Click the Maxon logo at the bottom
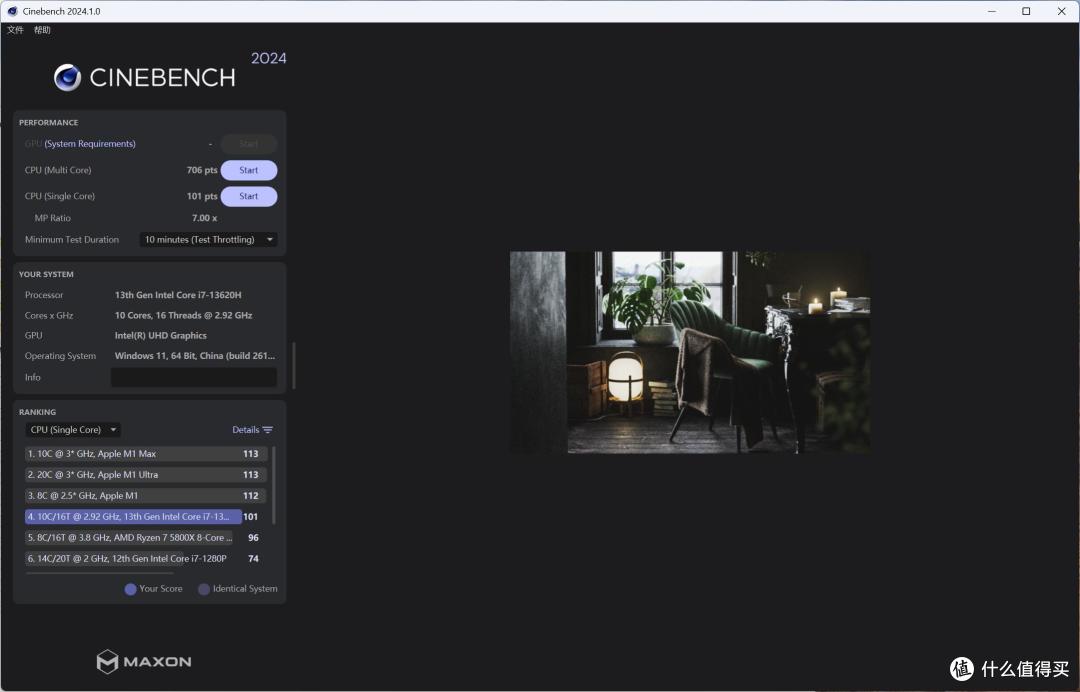The height and width of the screenshot is (692, 1080). point(144,662)
